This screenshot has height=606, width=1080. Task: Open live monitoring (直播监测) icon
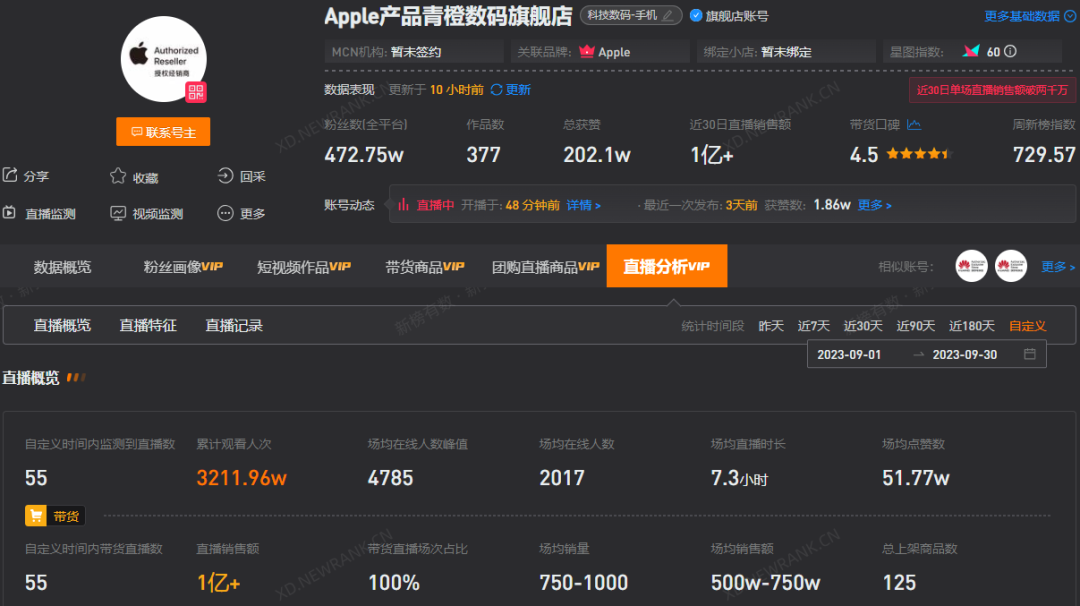pos(10,213)
